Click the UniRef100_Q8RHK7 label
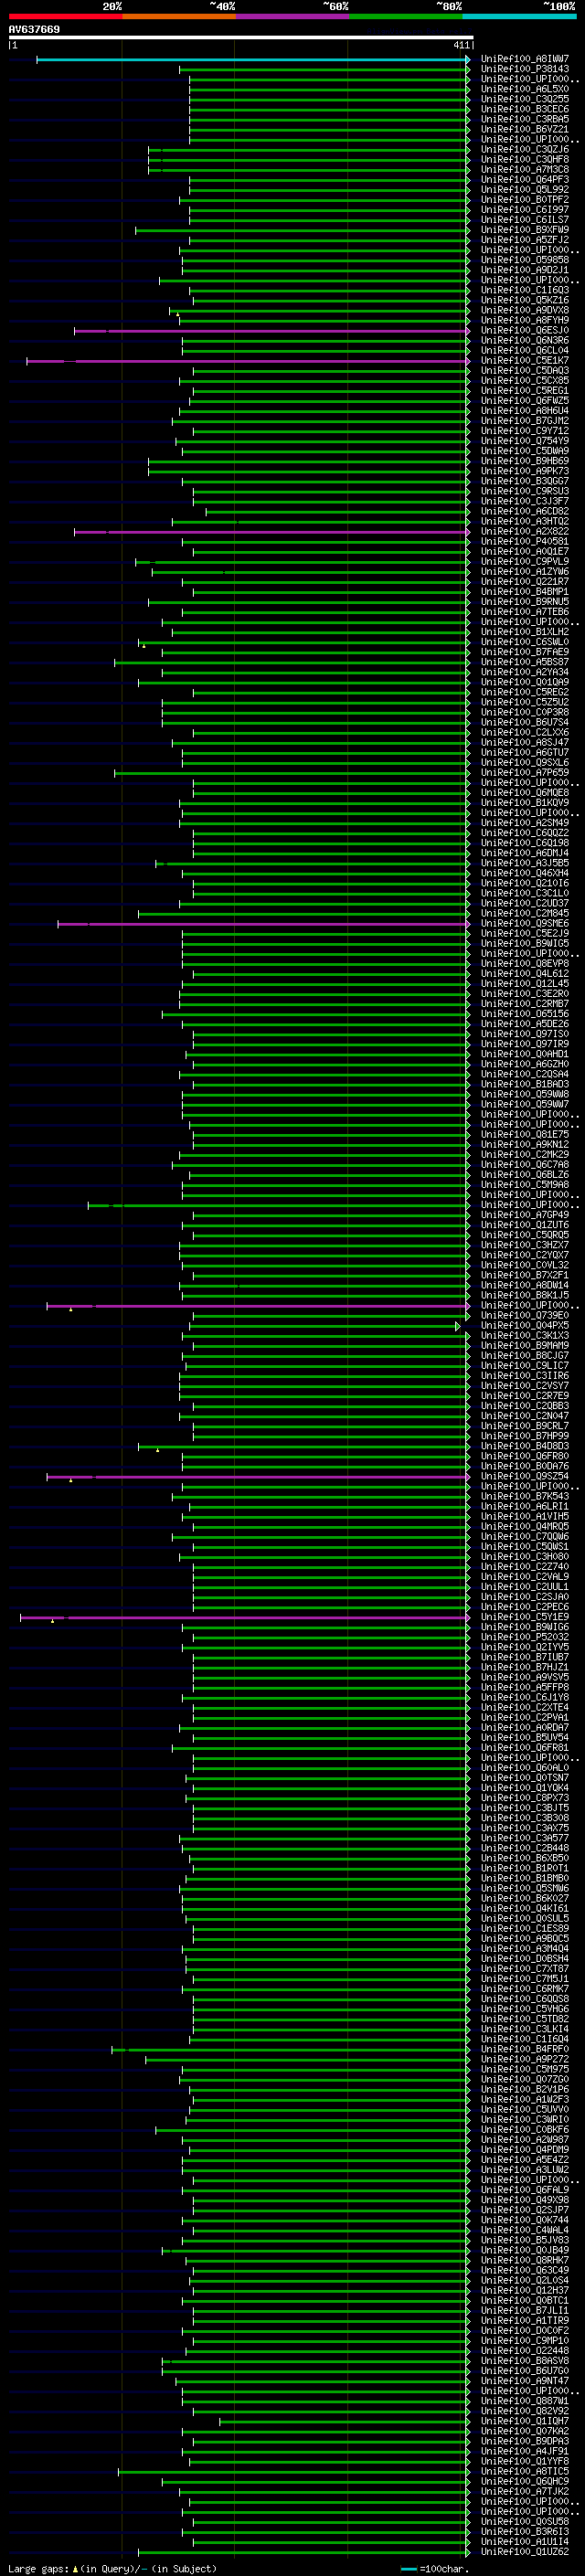Image resolution: width=585 pixels, height=2576 pixels. 525,2260
